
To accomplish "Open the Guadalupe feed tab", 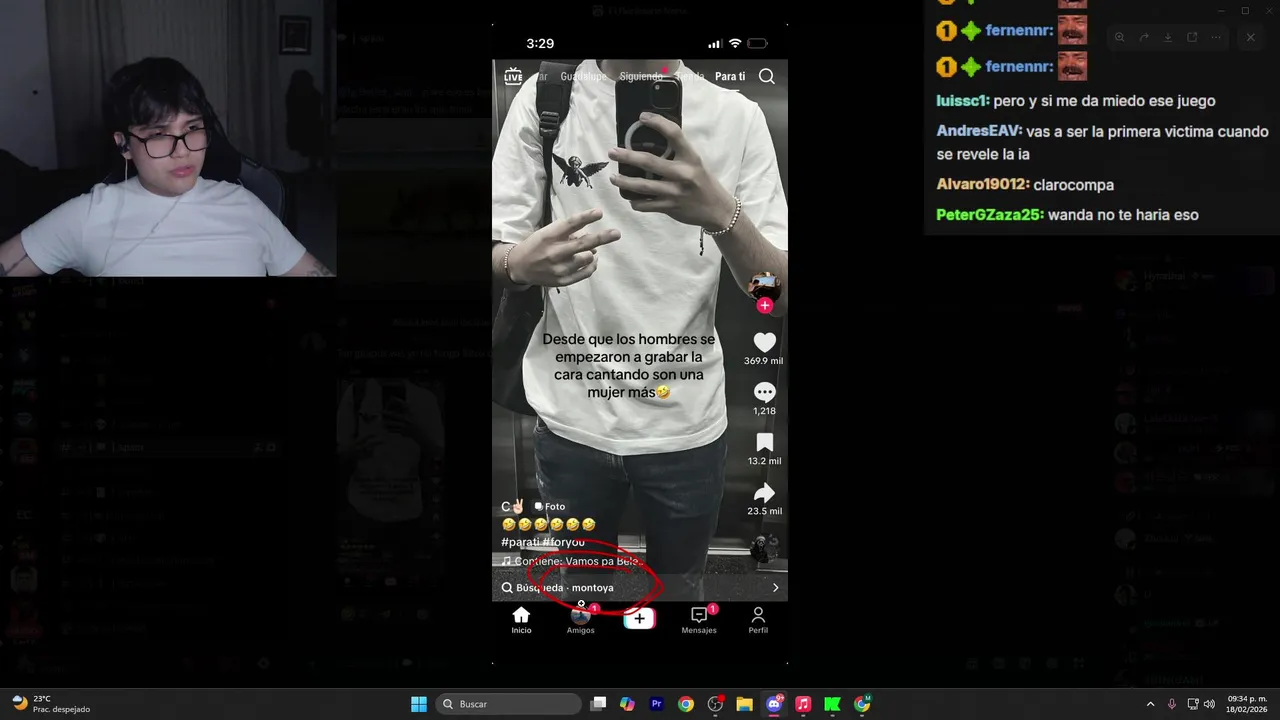I will pos(583,76).
